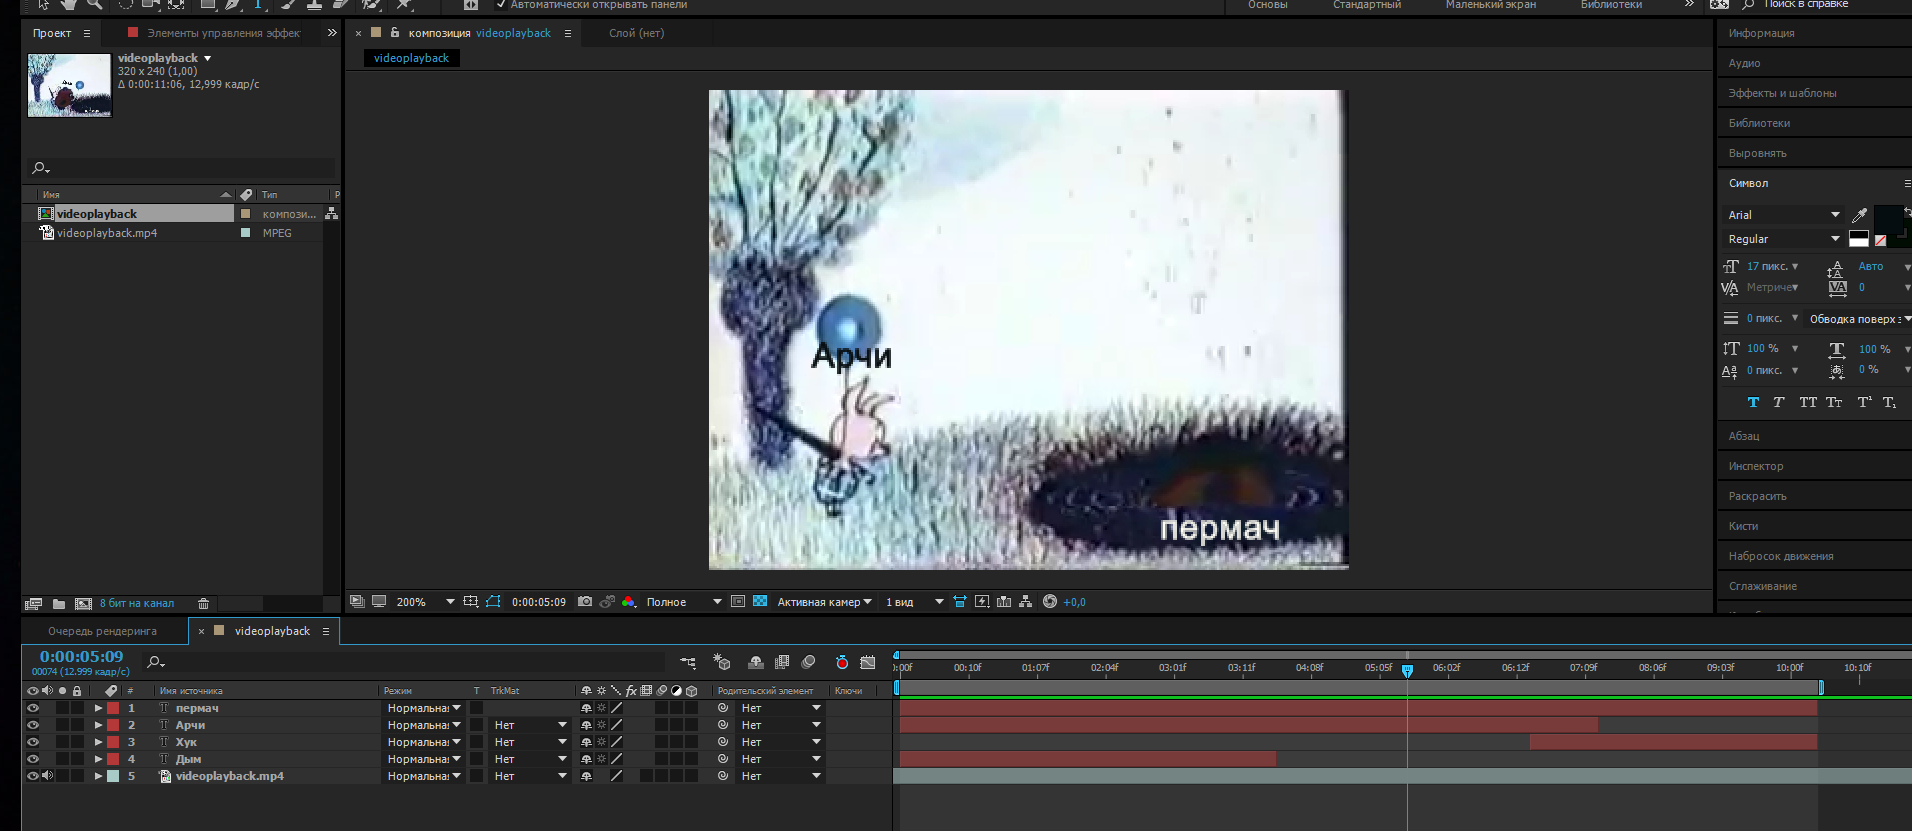Open the 1 вид view layout dropdown
The image size is (1912, 831).
pos(915,602)
